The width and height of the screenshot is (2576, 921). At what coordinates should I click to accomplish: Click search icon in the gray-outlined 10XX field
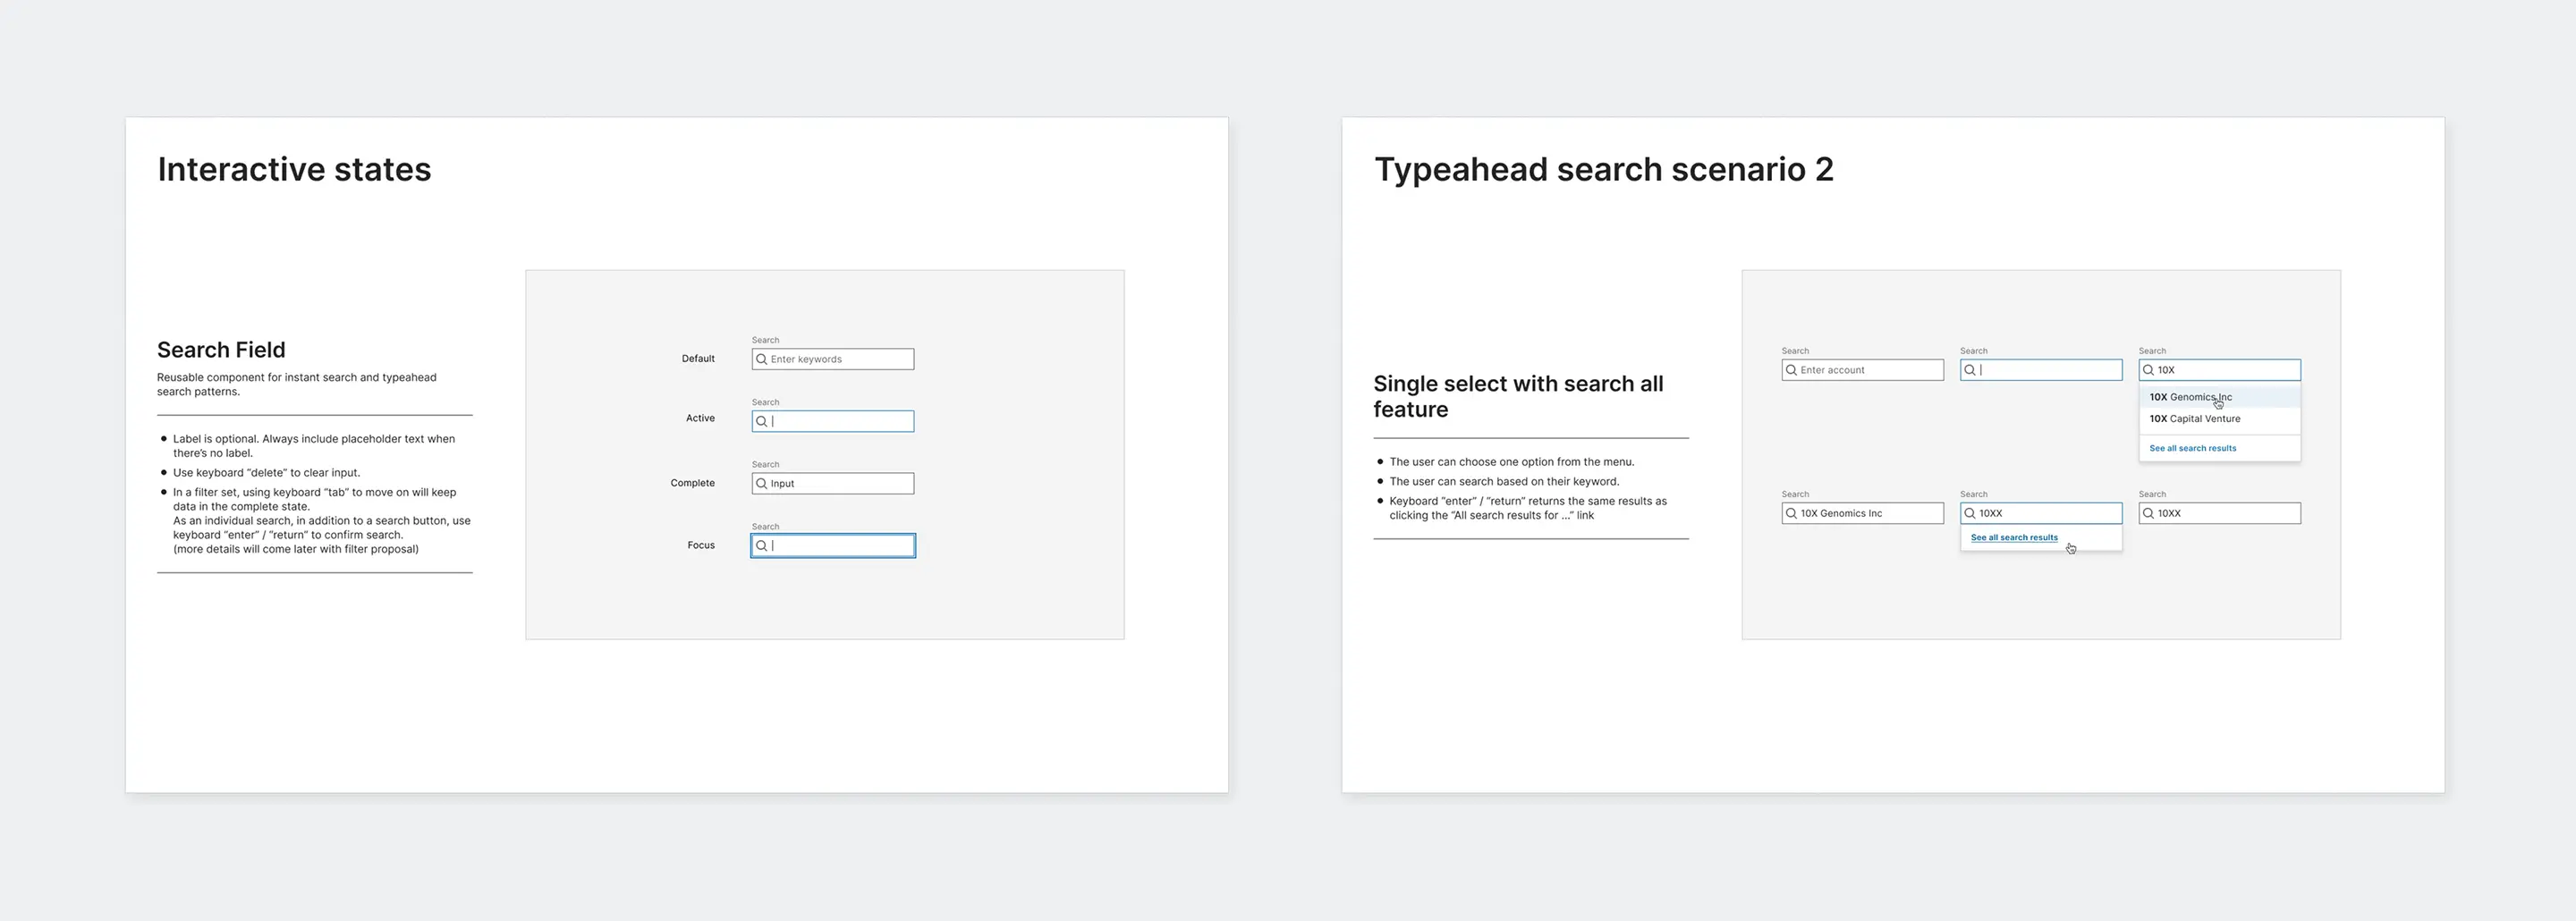click(2148, 513)
